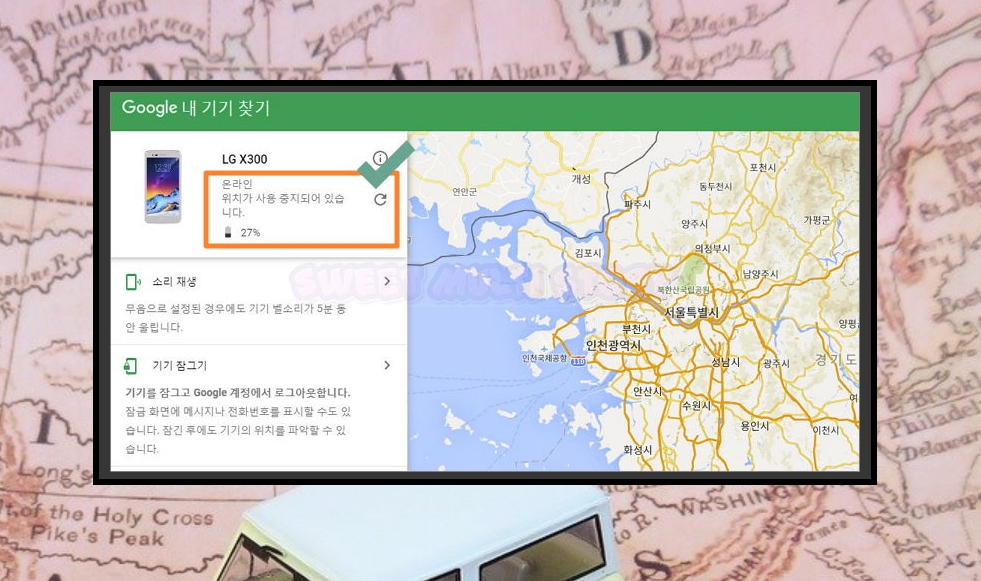This screenshot has height=581, width=981.
Task: Click 동두천시 label on the map
Action: click(x=715, y=186)
